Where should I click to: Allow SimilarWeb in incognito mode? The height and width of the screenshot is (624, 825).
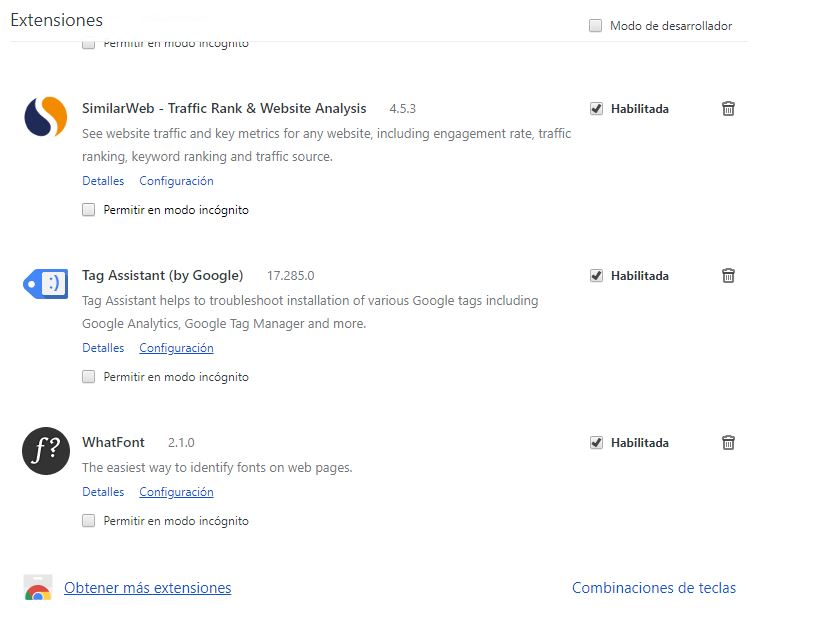pyautogui.click(x=88, y=210)
